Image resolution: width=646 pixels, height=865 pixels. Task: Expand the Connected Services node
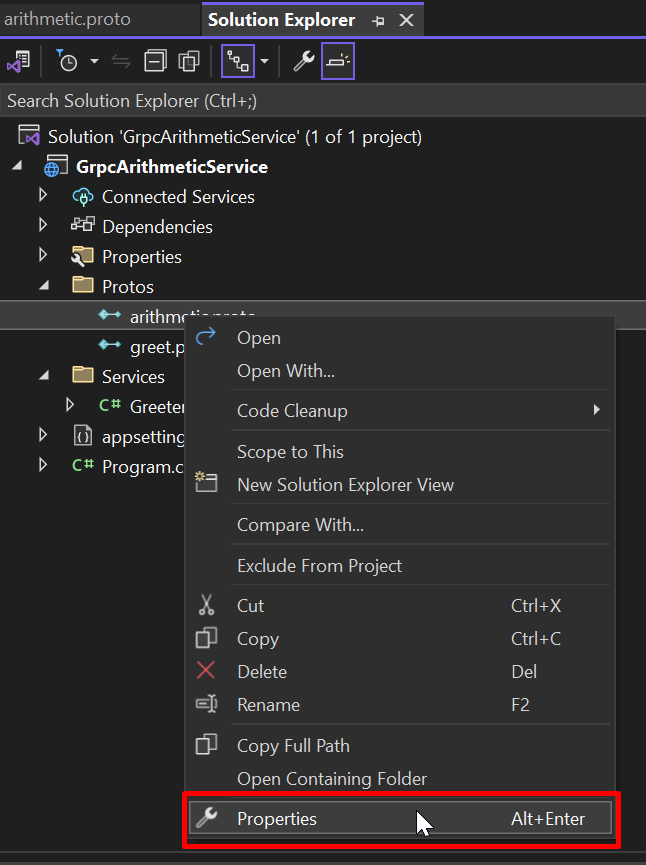click(x=43, y=196)
